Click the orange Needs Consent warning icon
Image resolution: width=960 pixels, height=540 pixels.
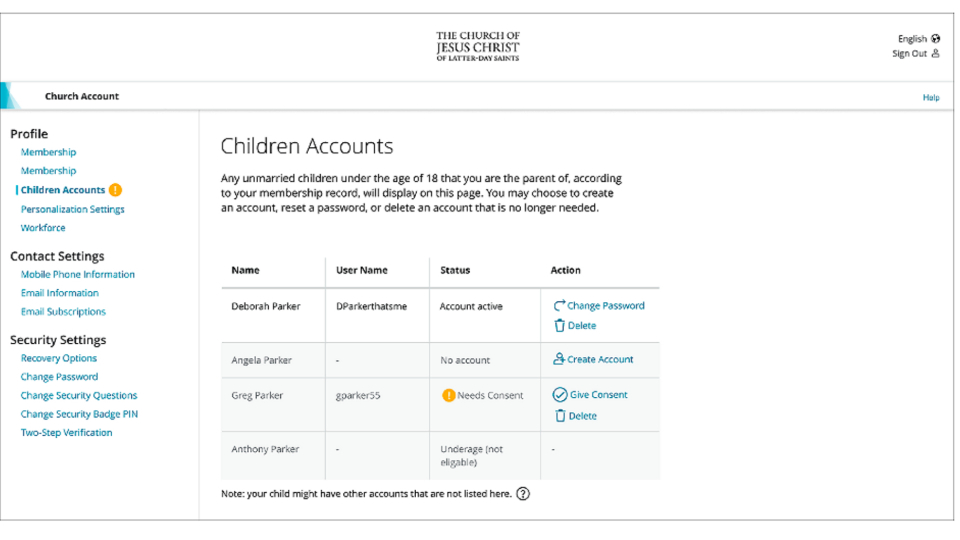tap(448, 395)
